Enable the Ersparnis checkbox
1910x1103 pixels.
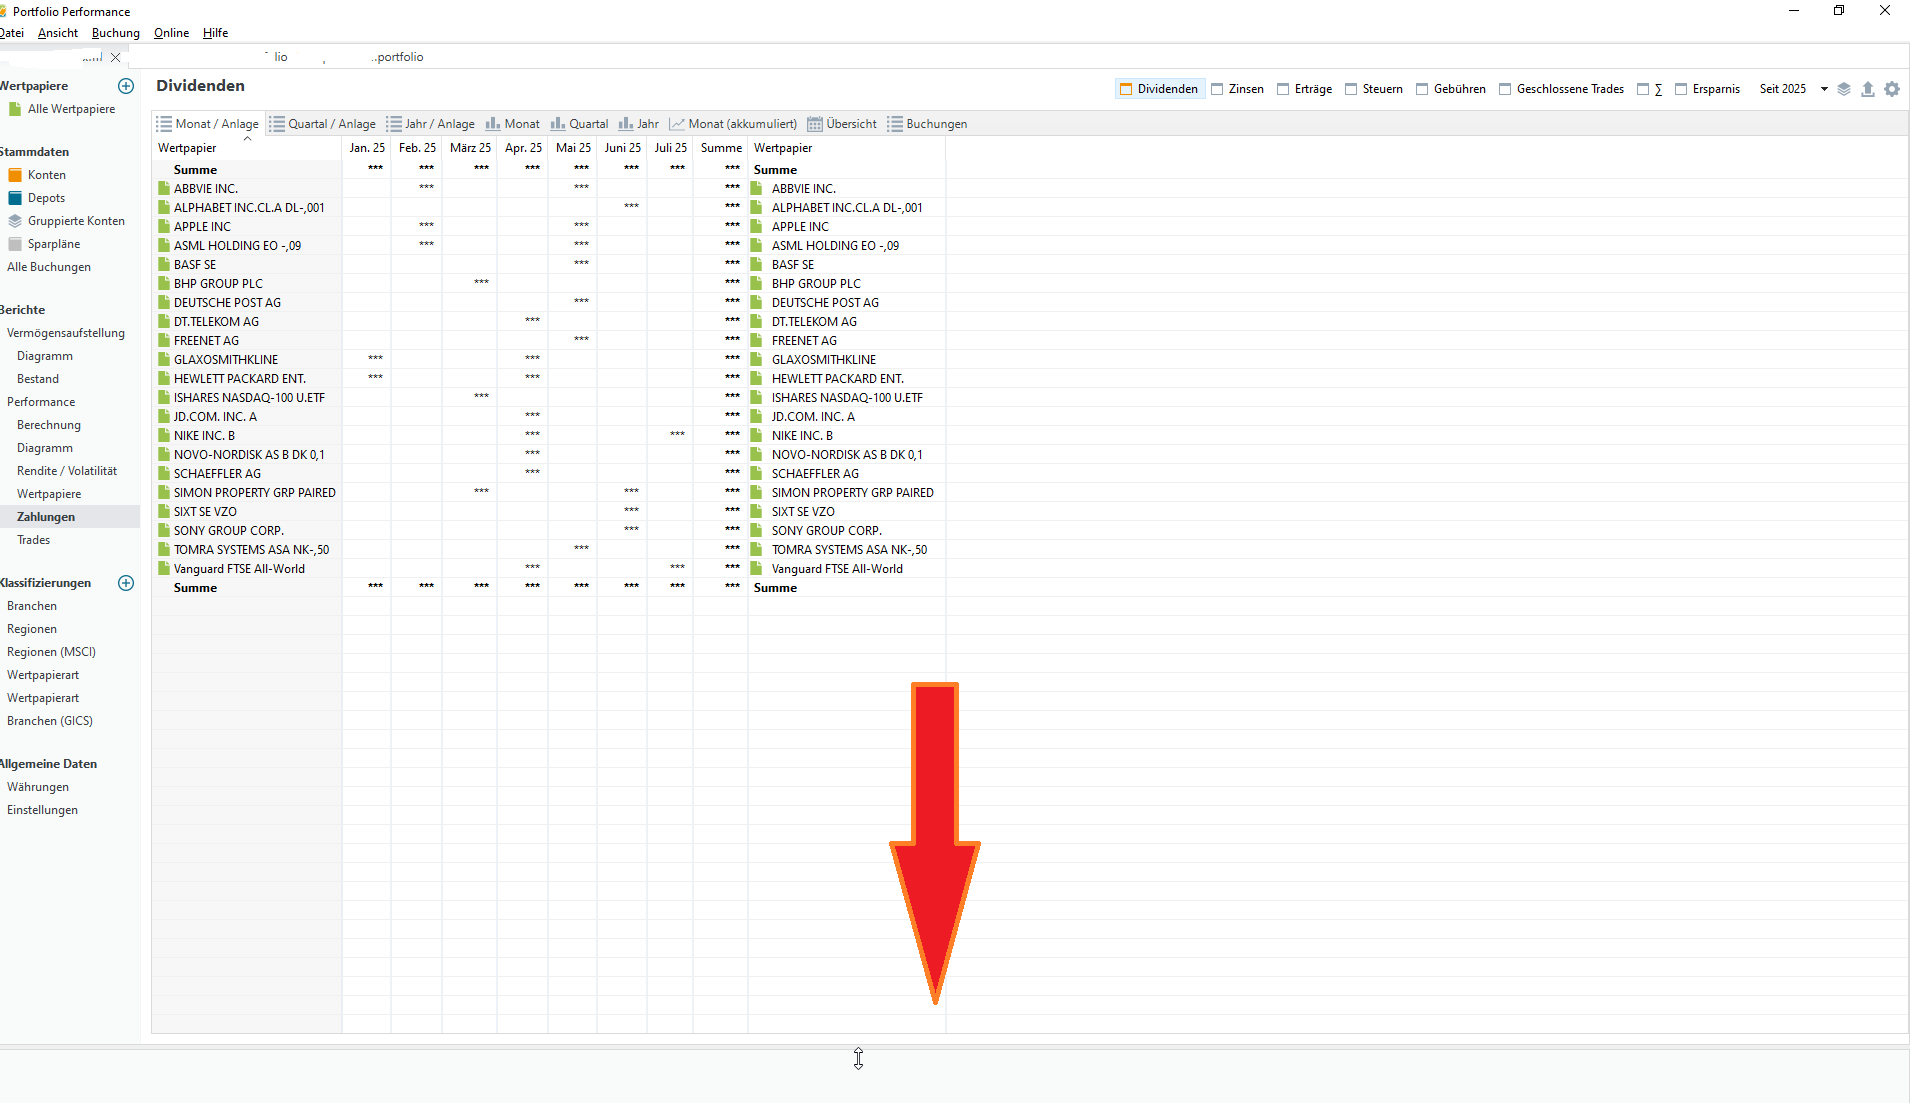1681,89
